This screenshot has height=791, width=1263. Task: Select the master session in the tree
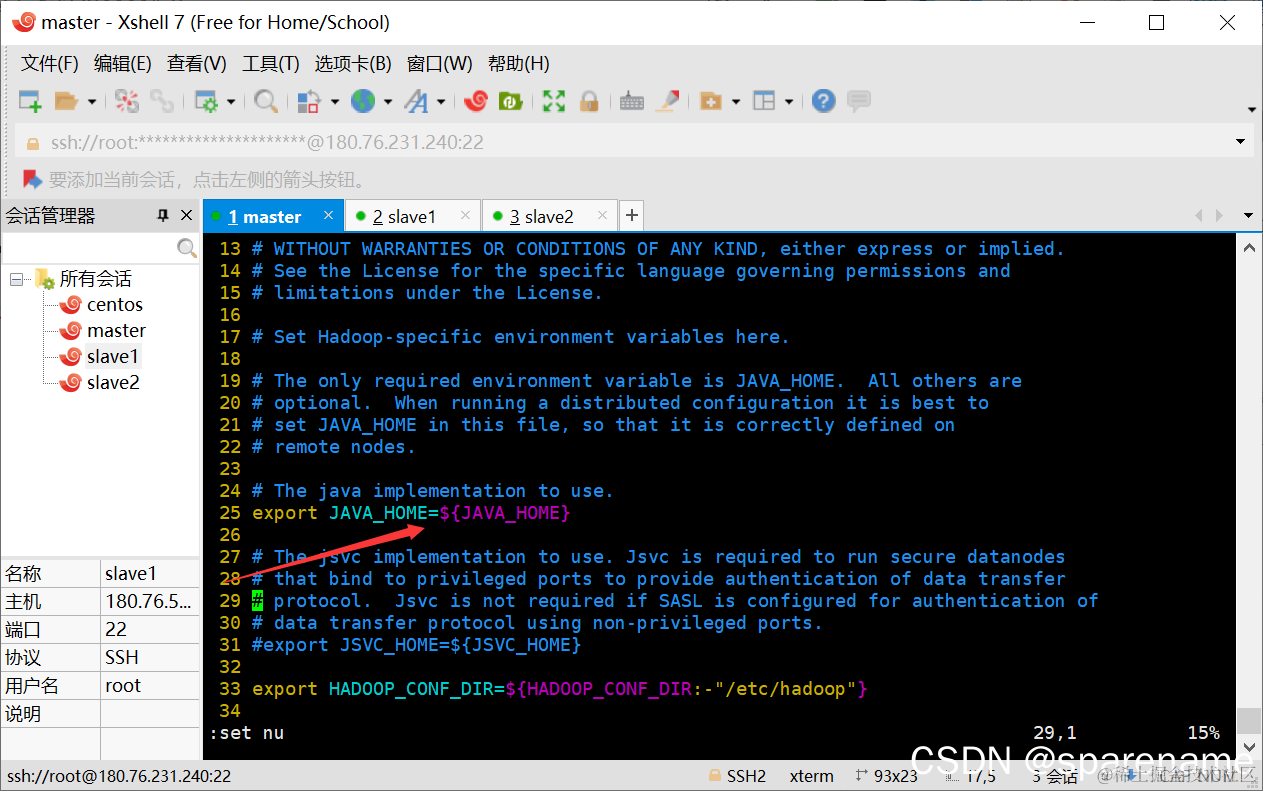(x=116, y=331)
